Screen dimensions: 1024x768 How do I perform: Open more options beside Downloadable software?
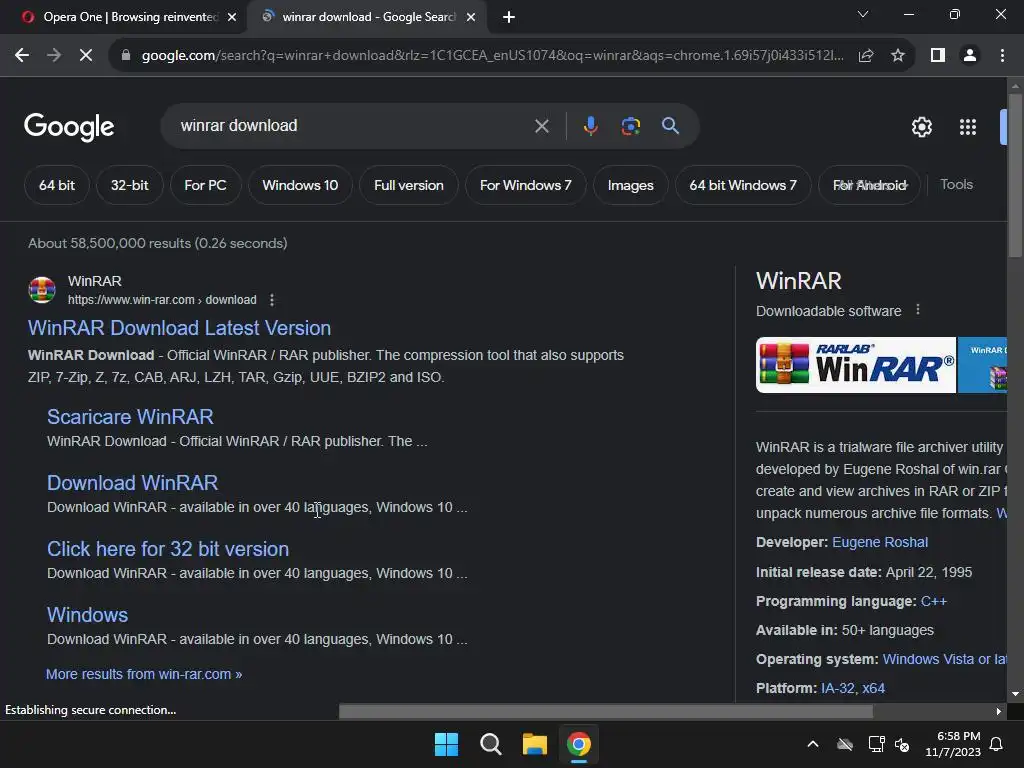(x=918, y=310)
